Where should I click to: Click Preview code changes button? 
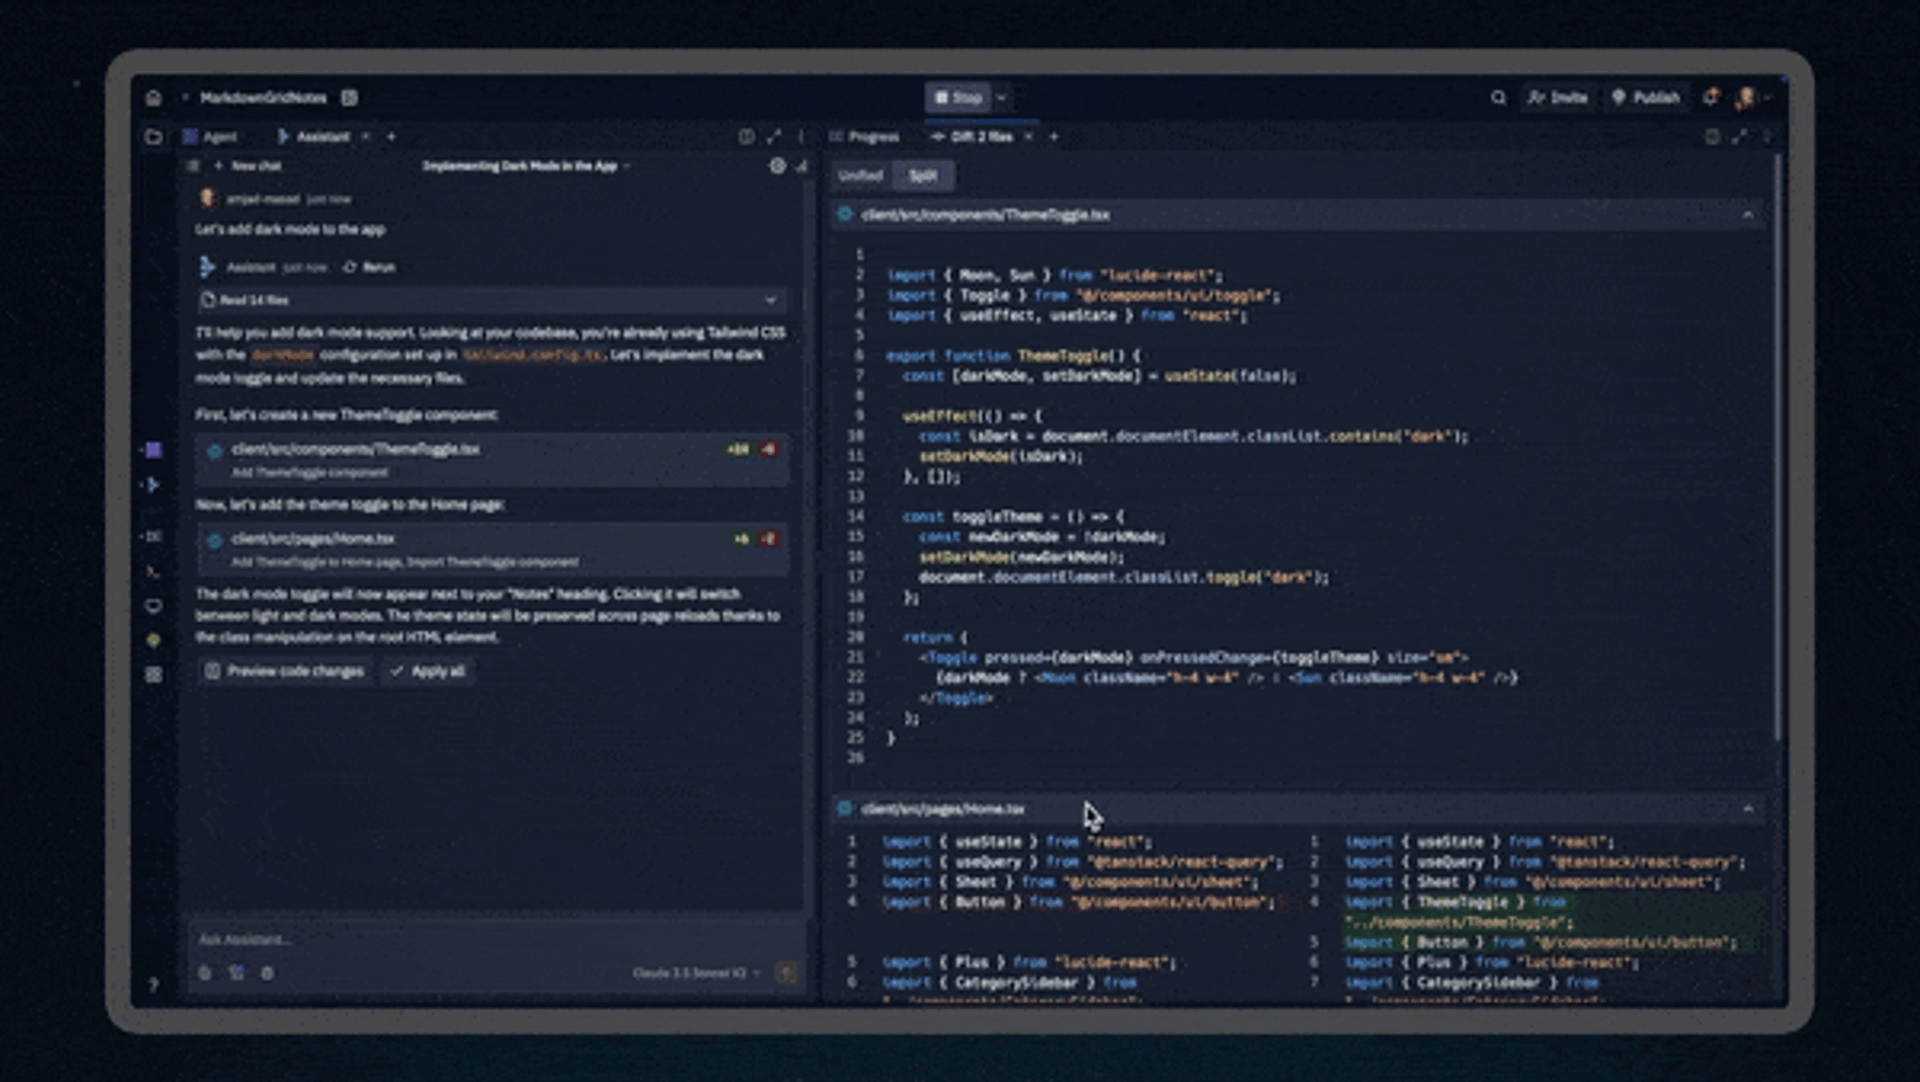(285, 671)
